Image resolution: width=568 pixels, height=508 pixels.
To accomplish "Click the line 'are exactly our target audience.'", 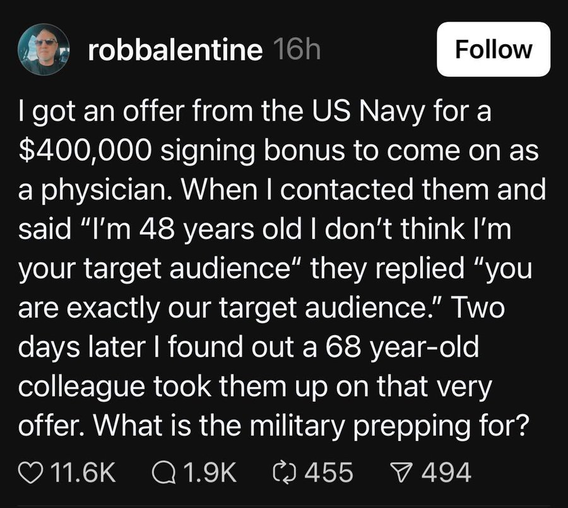I will 261,308.
